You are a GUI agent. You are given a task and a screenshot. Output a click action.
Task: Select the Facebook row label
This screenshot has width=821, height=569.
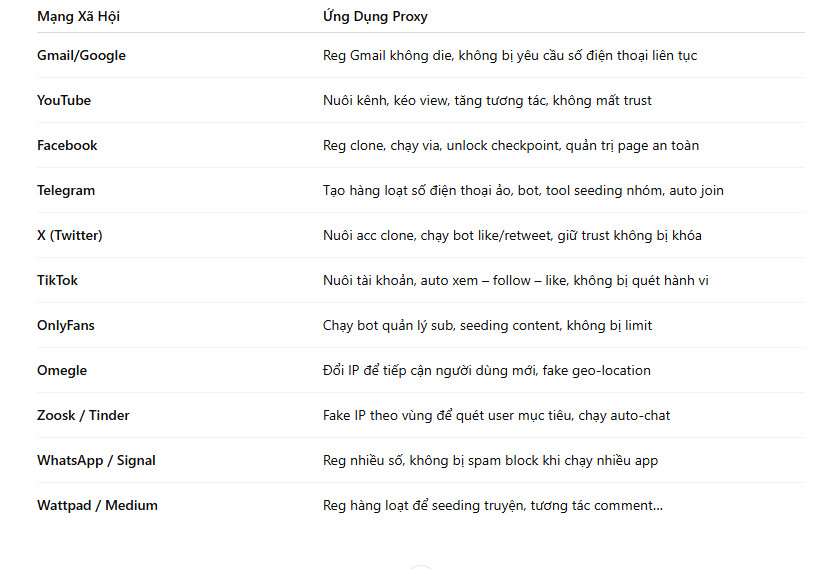(x=67, y=145)
